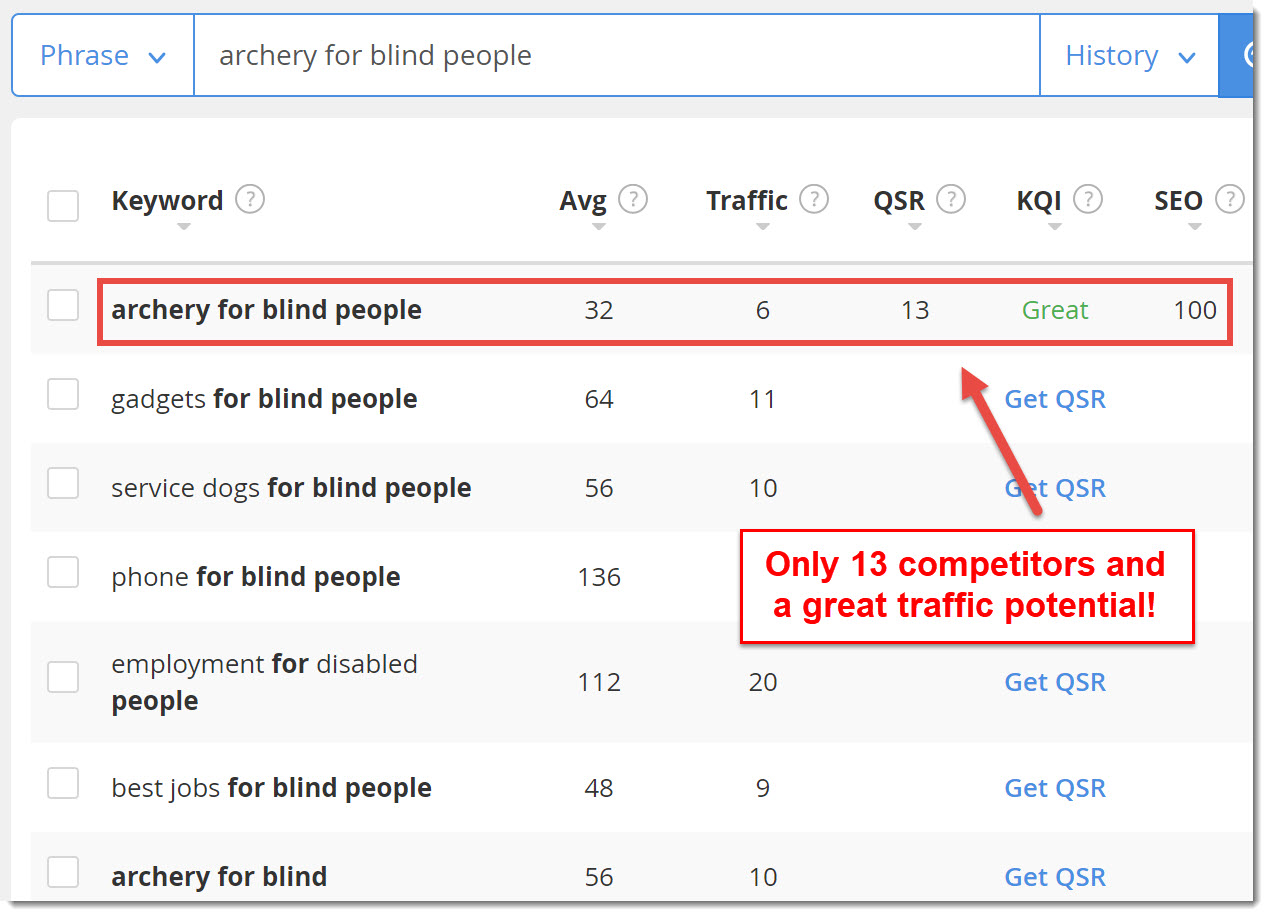
Task: Click the blue search button icon
Action: [1237, 55]
